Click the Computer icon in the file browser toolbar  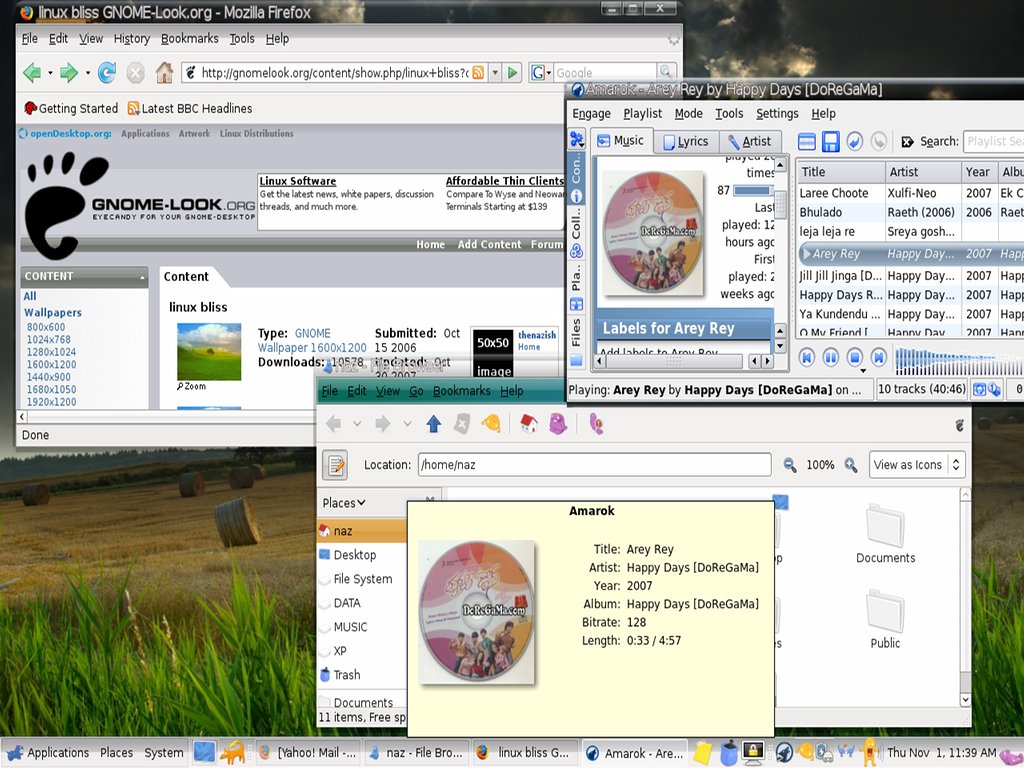[x=558, y=424]
